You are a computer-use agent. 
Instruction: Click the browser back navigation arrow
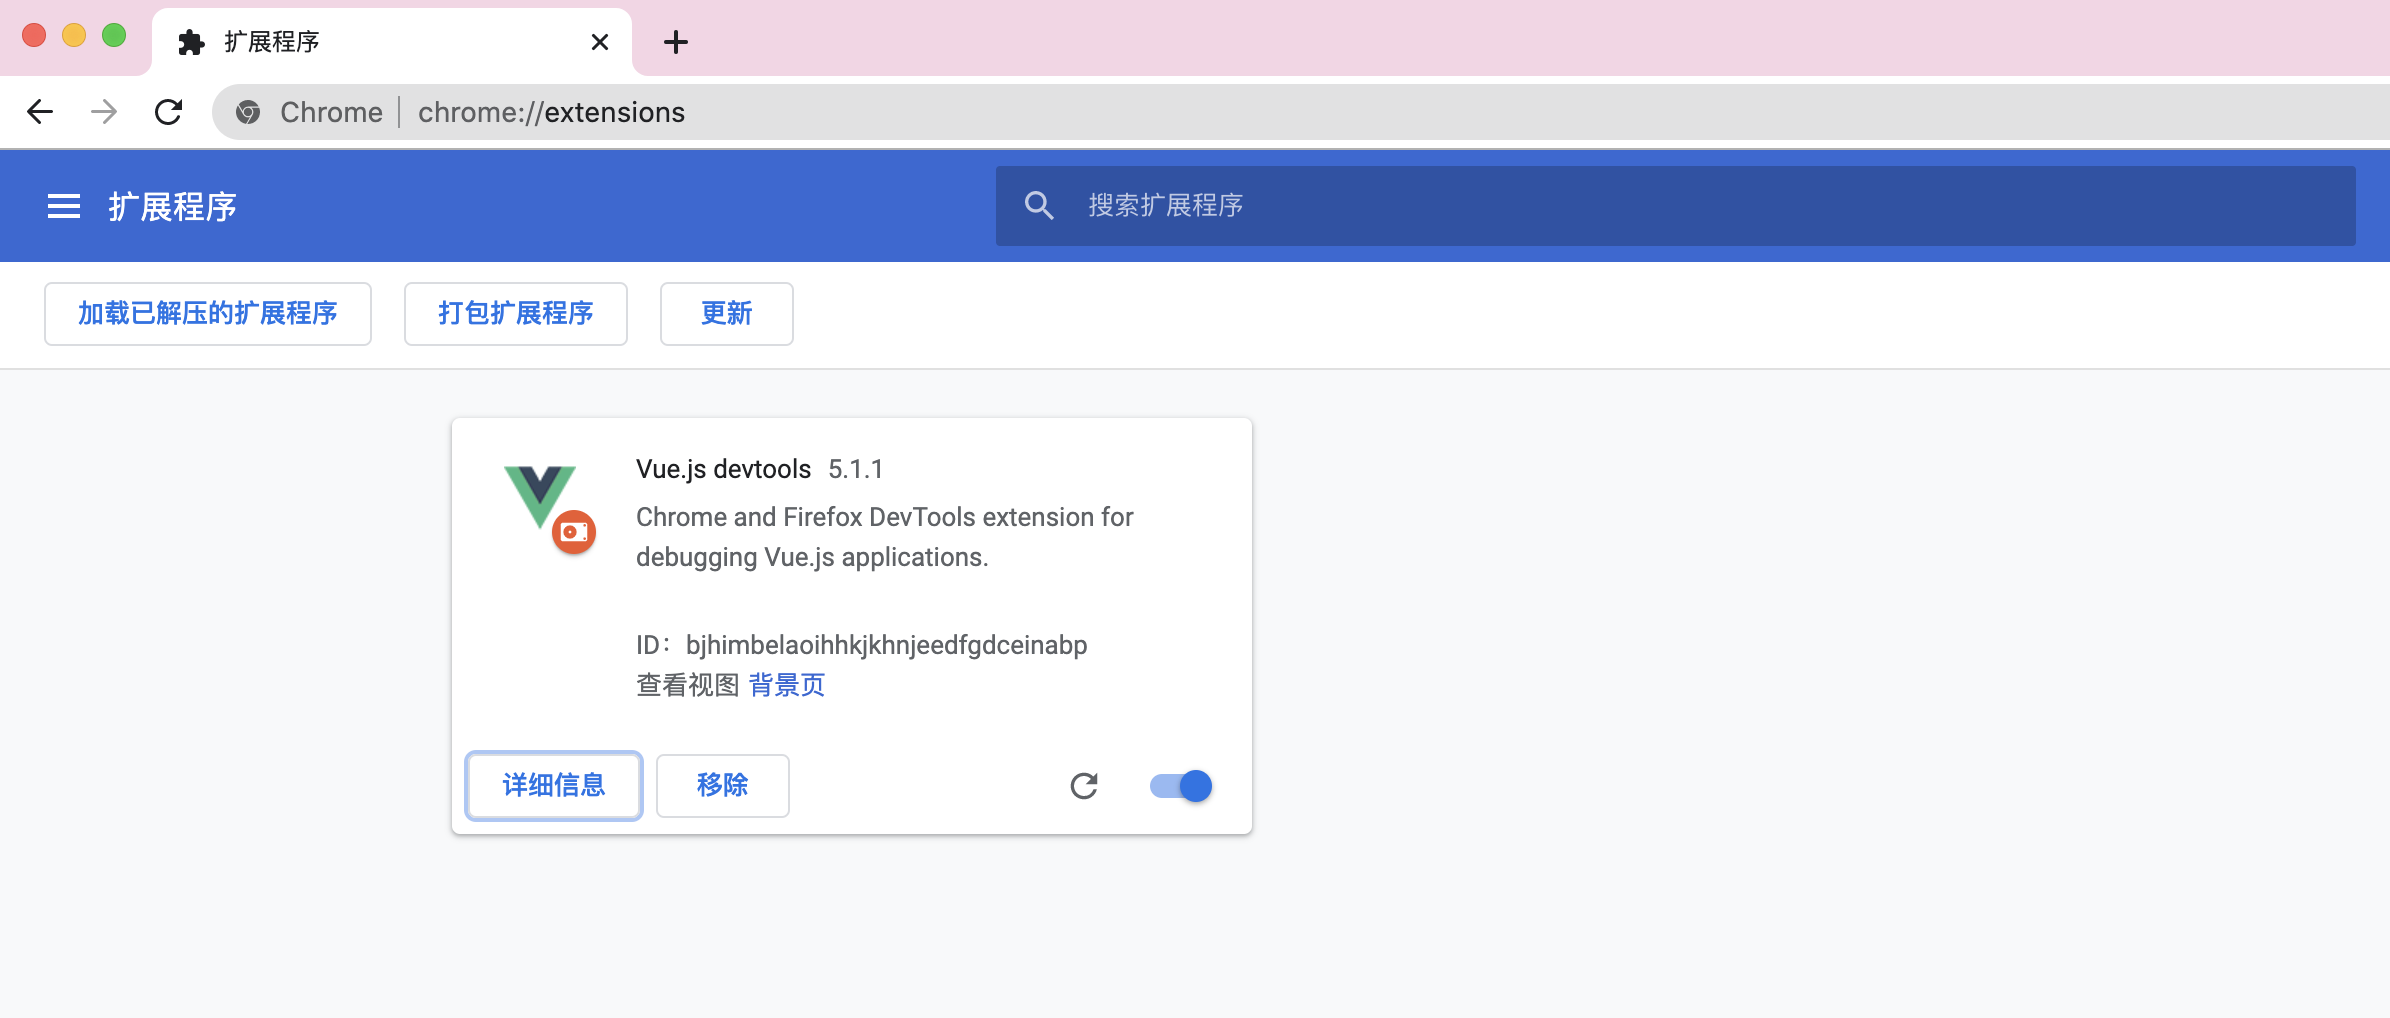[x=39, y=111]
